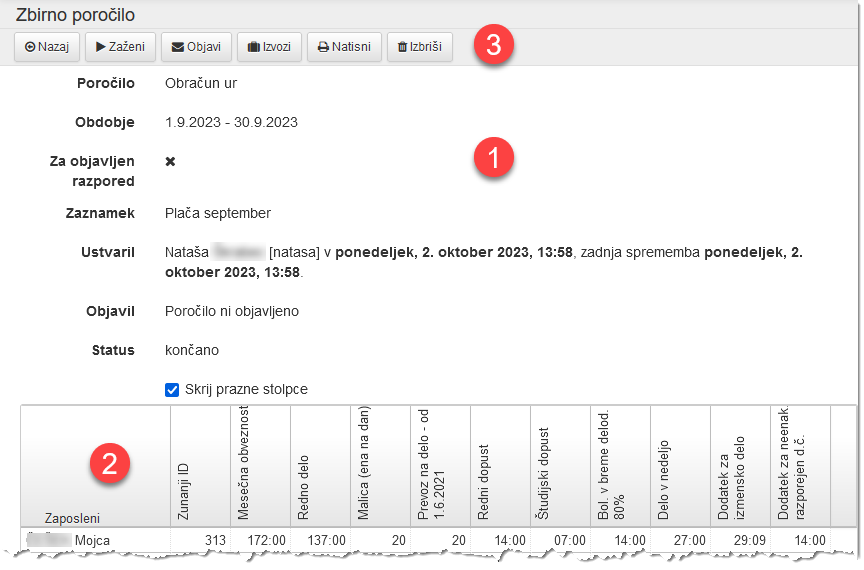Click the cell value 313
Screen dimensions: 864x570
click(215, 541)
